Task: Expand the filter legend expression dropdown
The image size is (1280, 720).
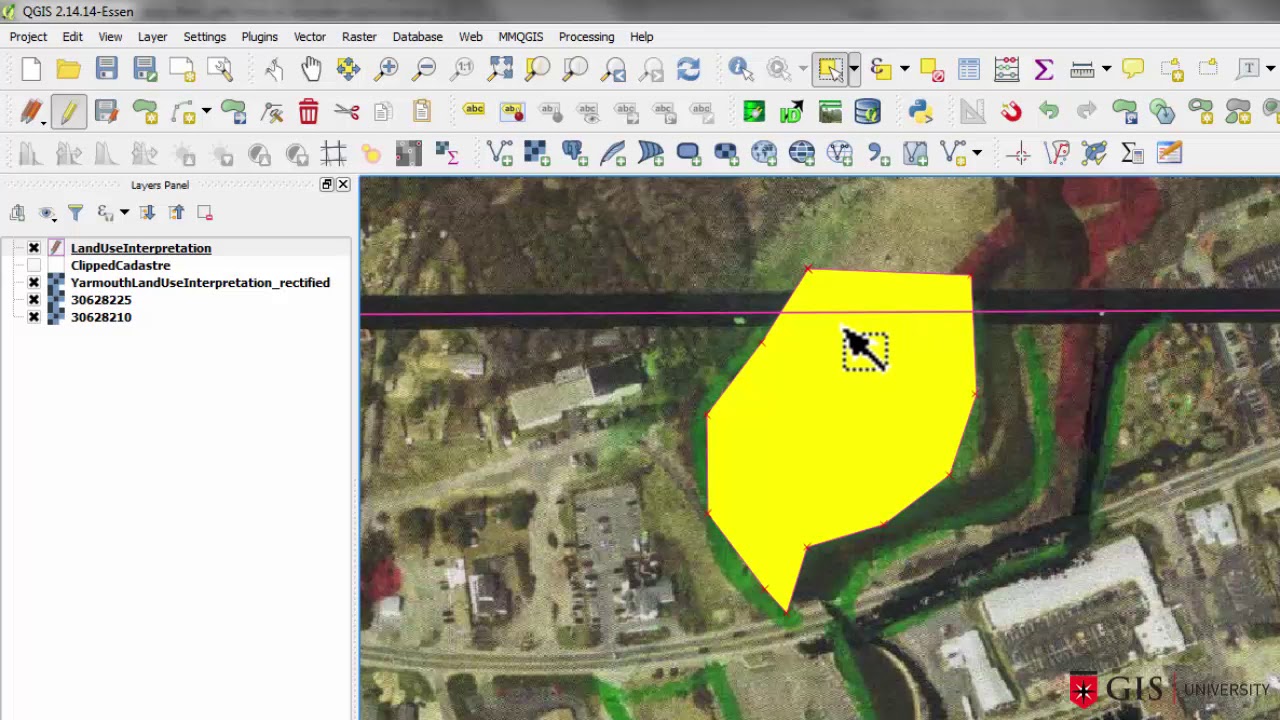Action: tap(124, 212)
